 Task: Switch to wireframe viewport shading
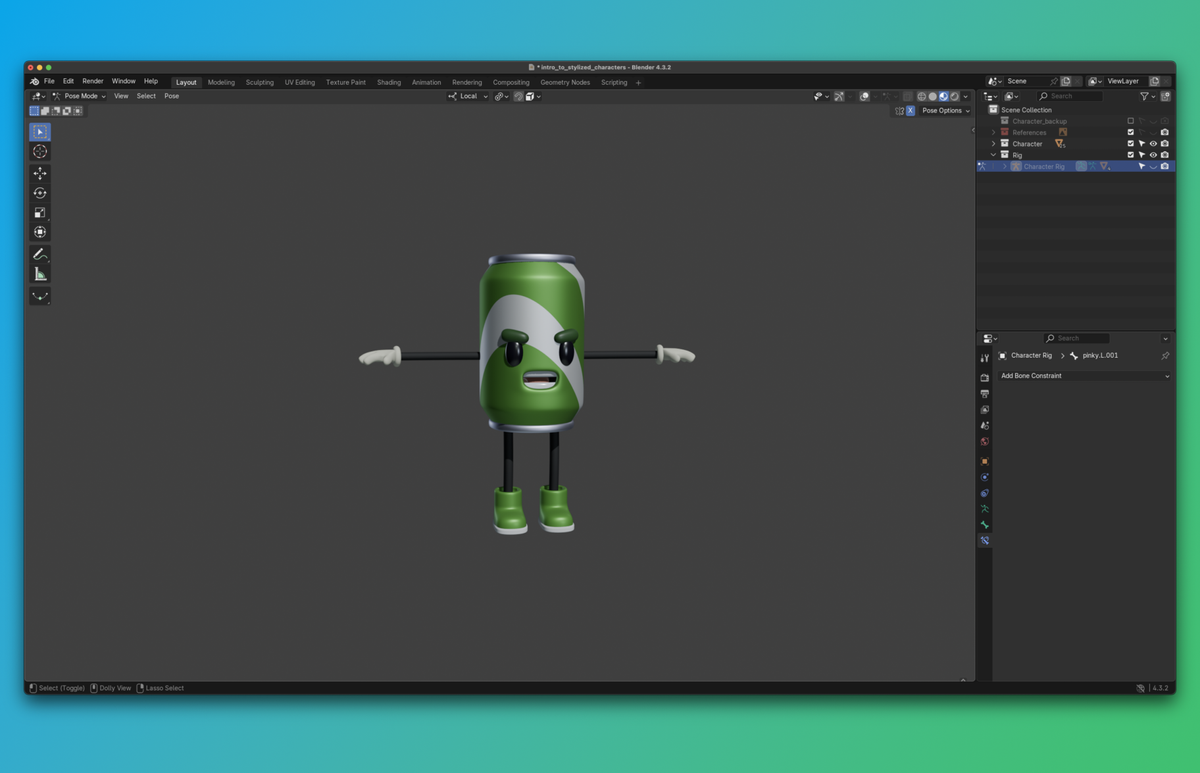point(921,96)
